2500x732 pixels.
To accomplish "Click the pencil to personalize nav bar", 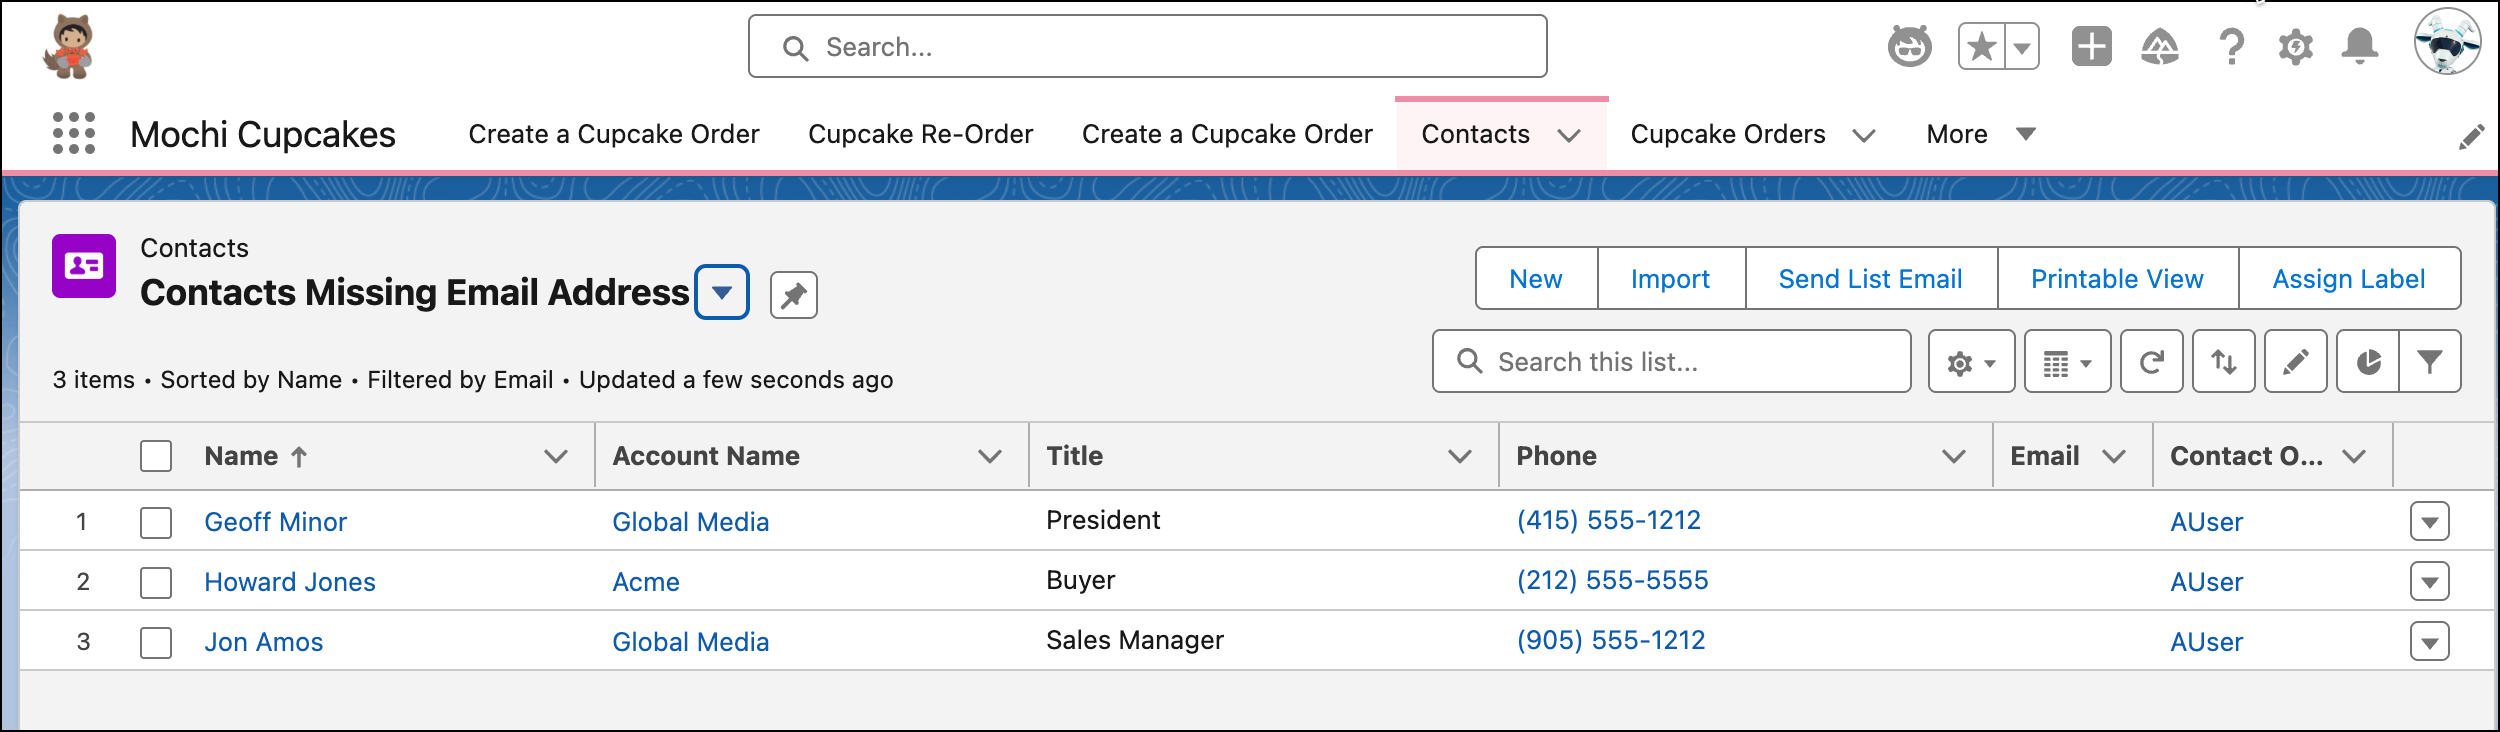I will tap(2471, 137).
